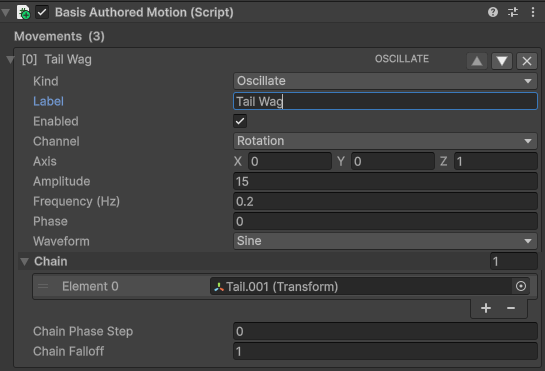This screenshot has width=545, height=371.
Task: Collapse the [0] Tail Wag movement entry
Action: [x=10, y=60]
